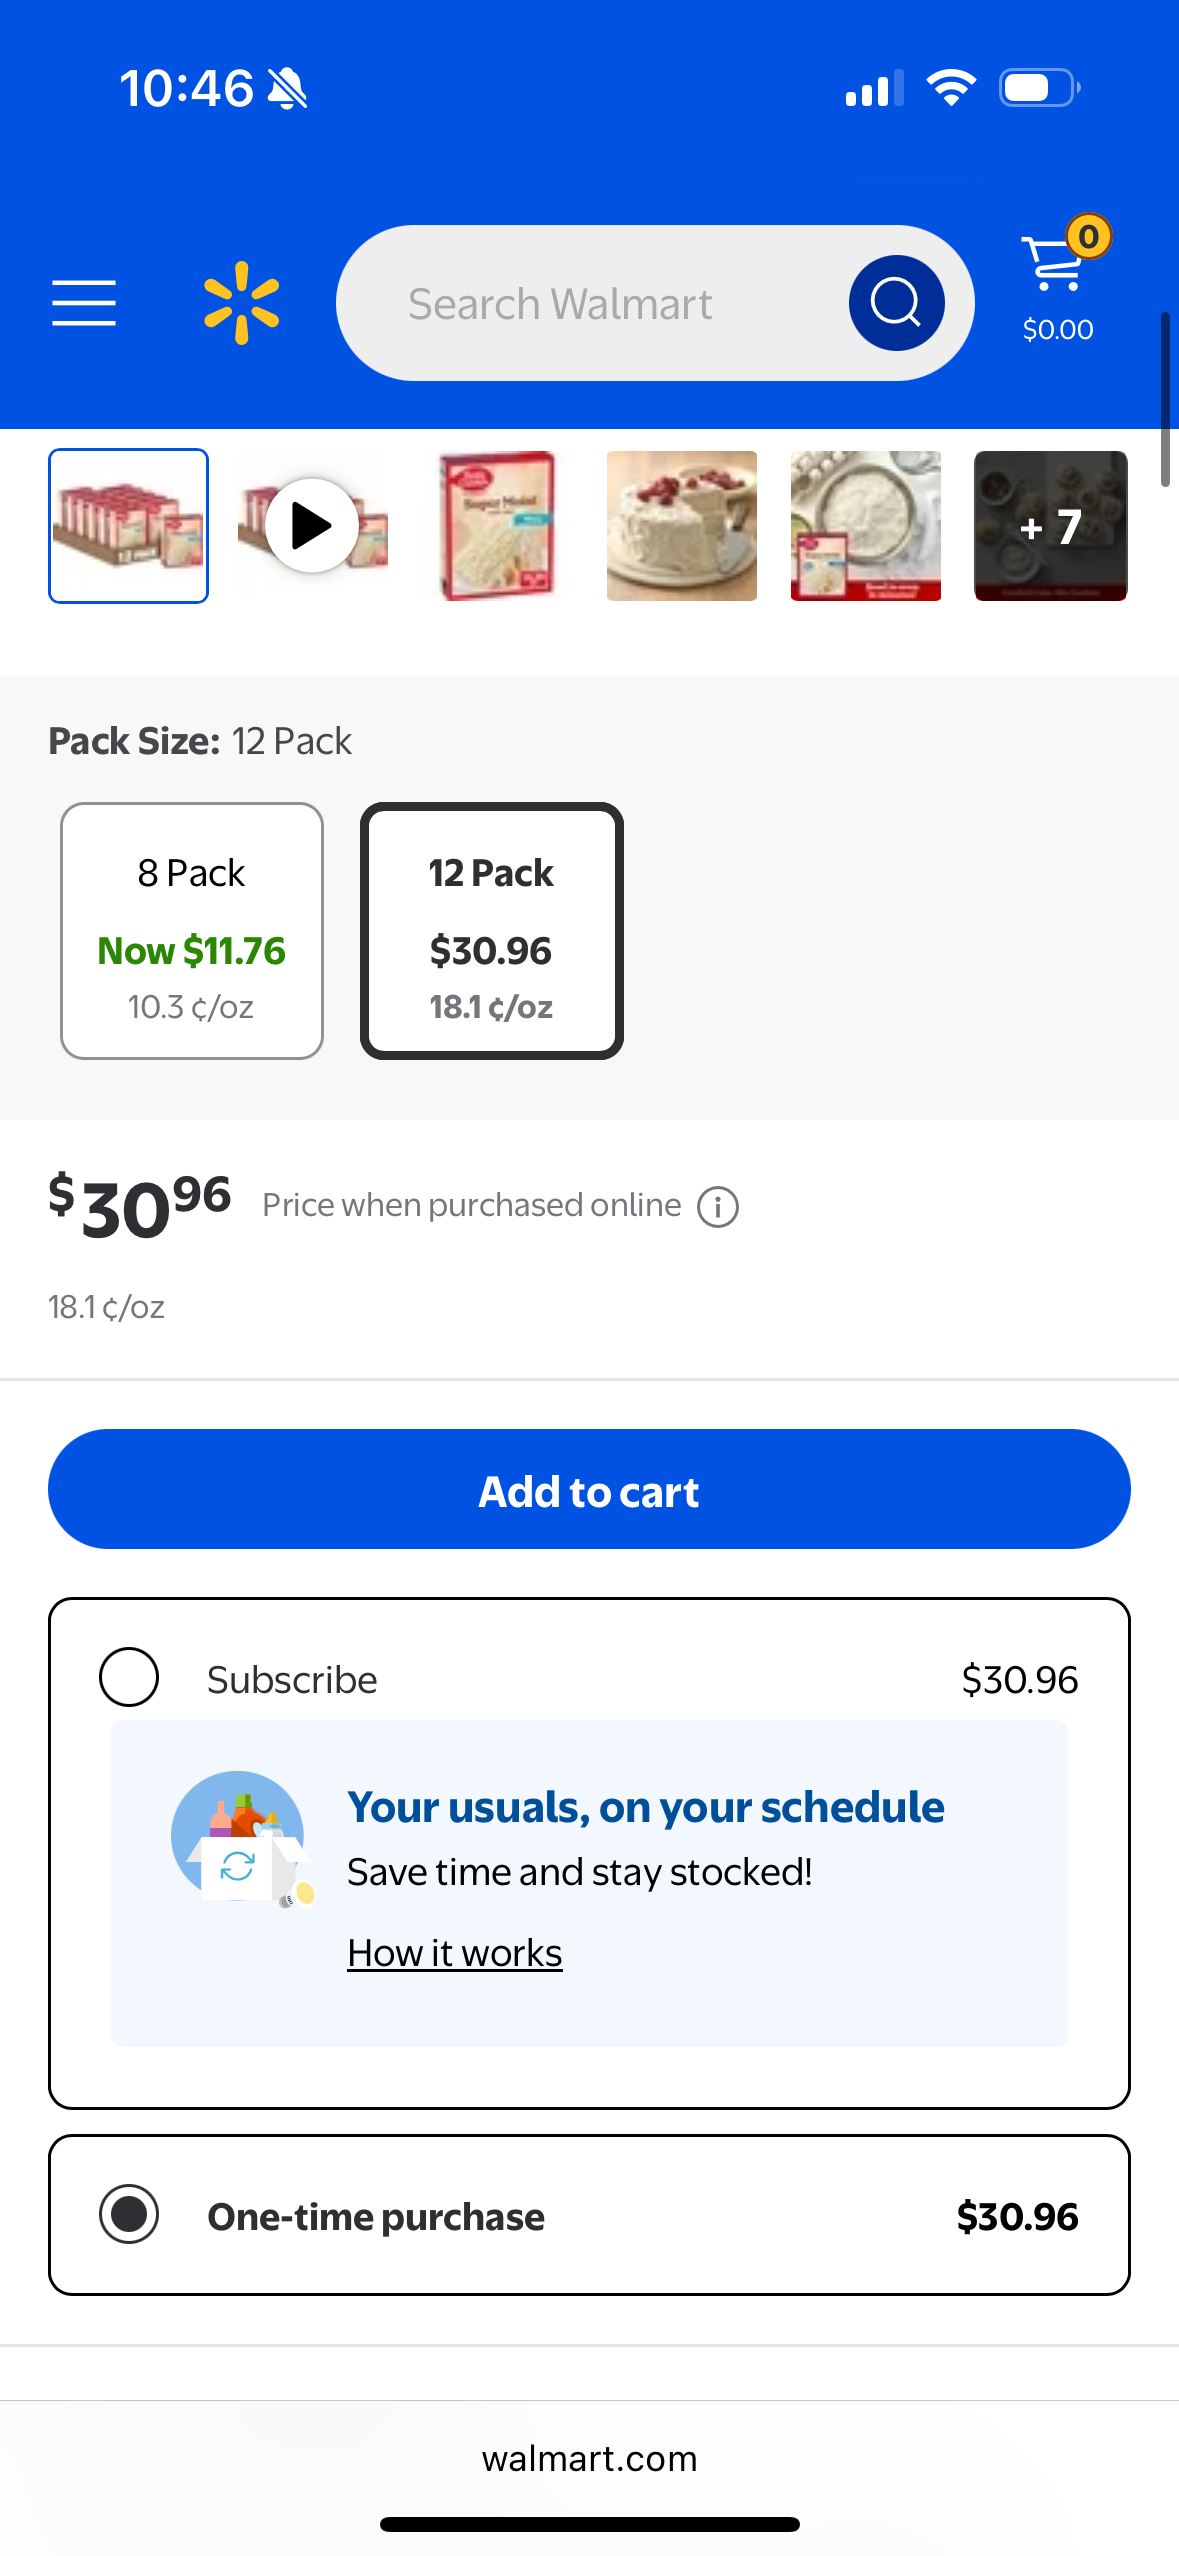Choose the 12 Pack size option
1179x2556 pixels.
[492, 930]
